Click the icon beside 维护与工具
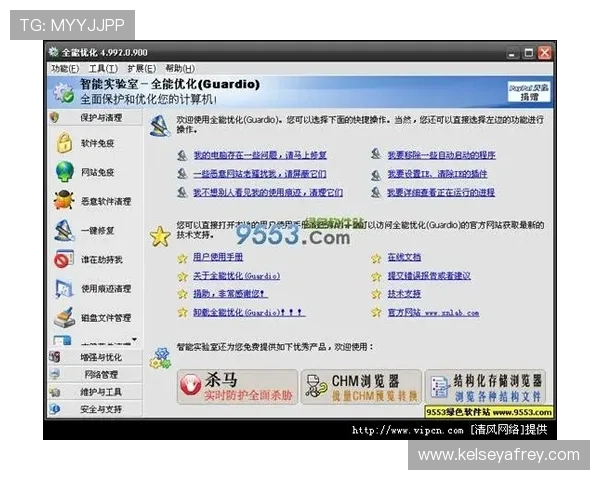This screenshot has height=480, width=600. pyautogui.click(x=55, y=392)
